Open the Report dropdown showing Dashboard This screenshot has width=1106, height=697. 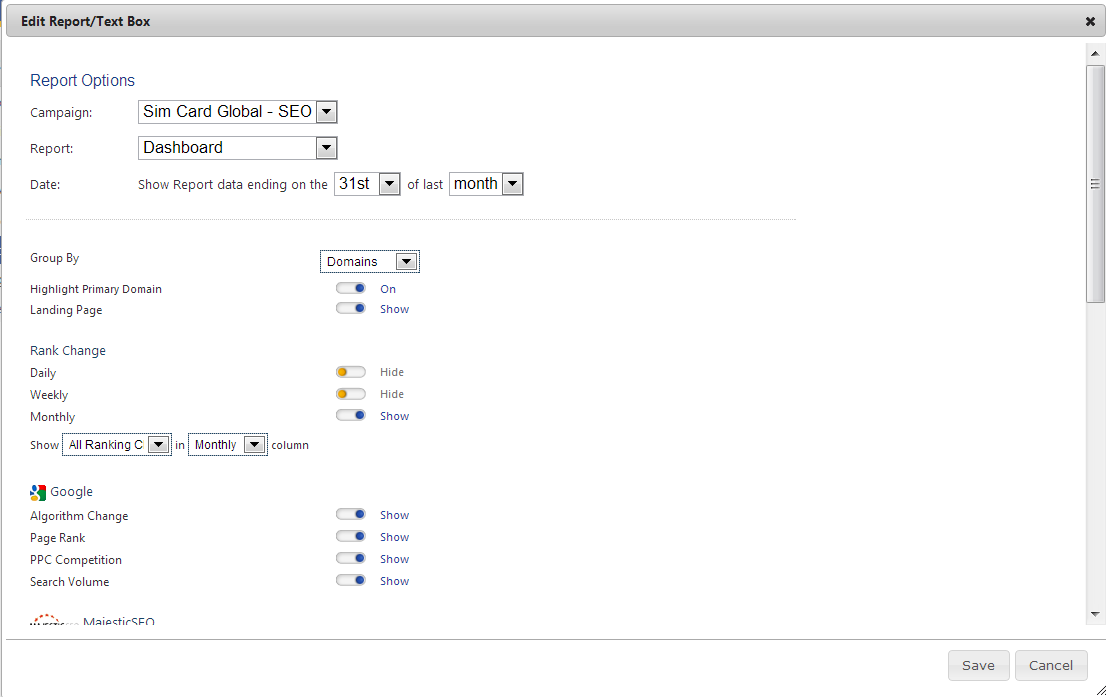click(238, 148)
